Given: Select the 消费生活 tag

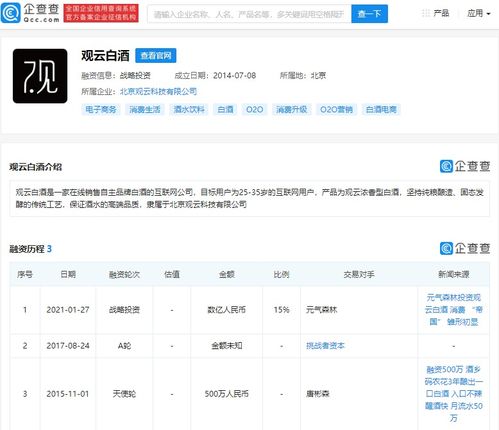Looking at the screenshot, I should [x=145, y=109].
